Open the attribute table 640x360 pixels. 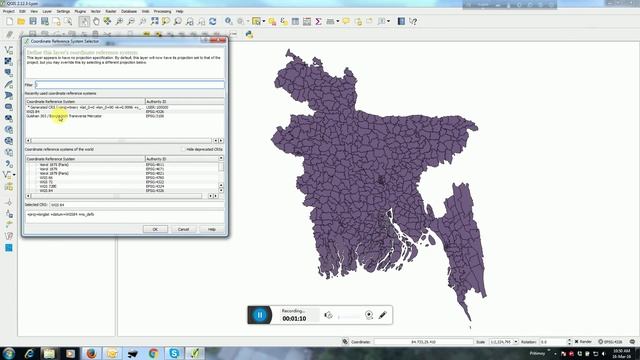pos(295,21)
